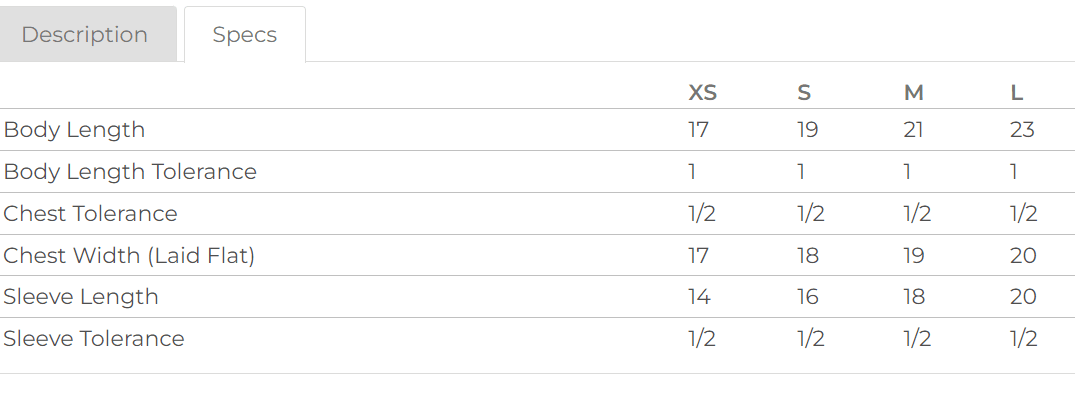Click Body Length value 17 for XS
This screenshot has width=1075, height=404.
(x=698, y=130)
